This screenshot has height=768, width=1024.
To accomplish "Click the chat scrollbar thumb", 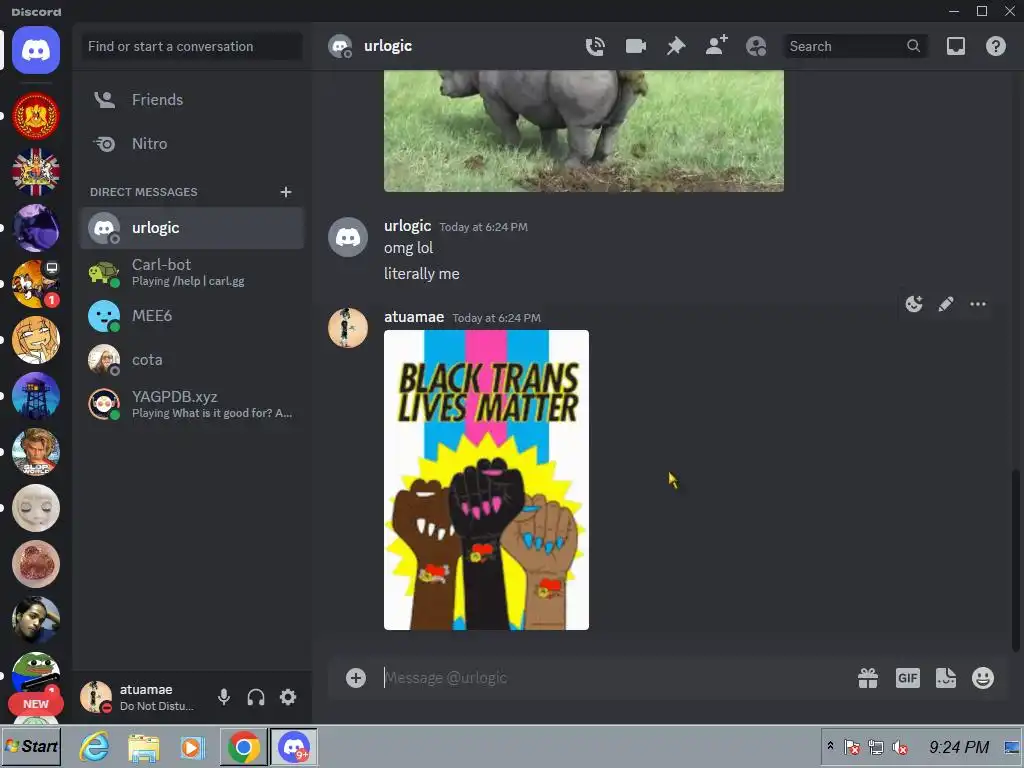I will (1016, 560).
